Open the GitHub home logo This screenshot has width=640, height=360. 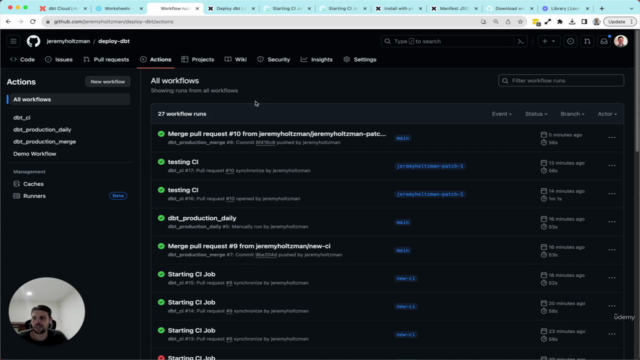[x=33, y=41]
